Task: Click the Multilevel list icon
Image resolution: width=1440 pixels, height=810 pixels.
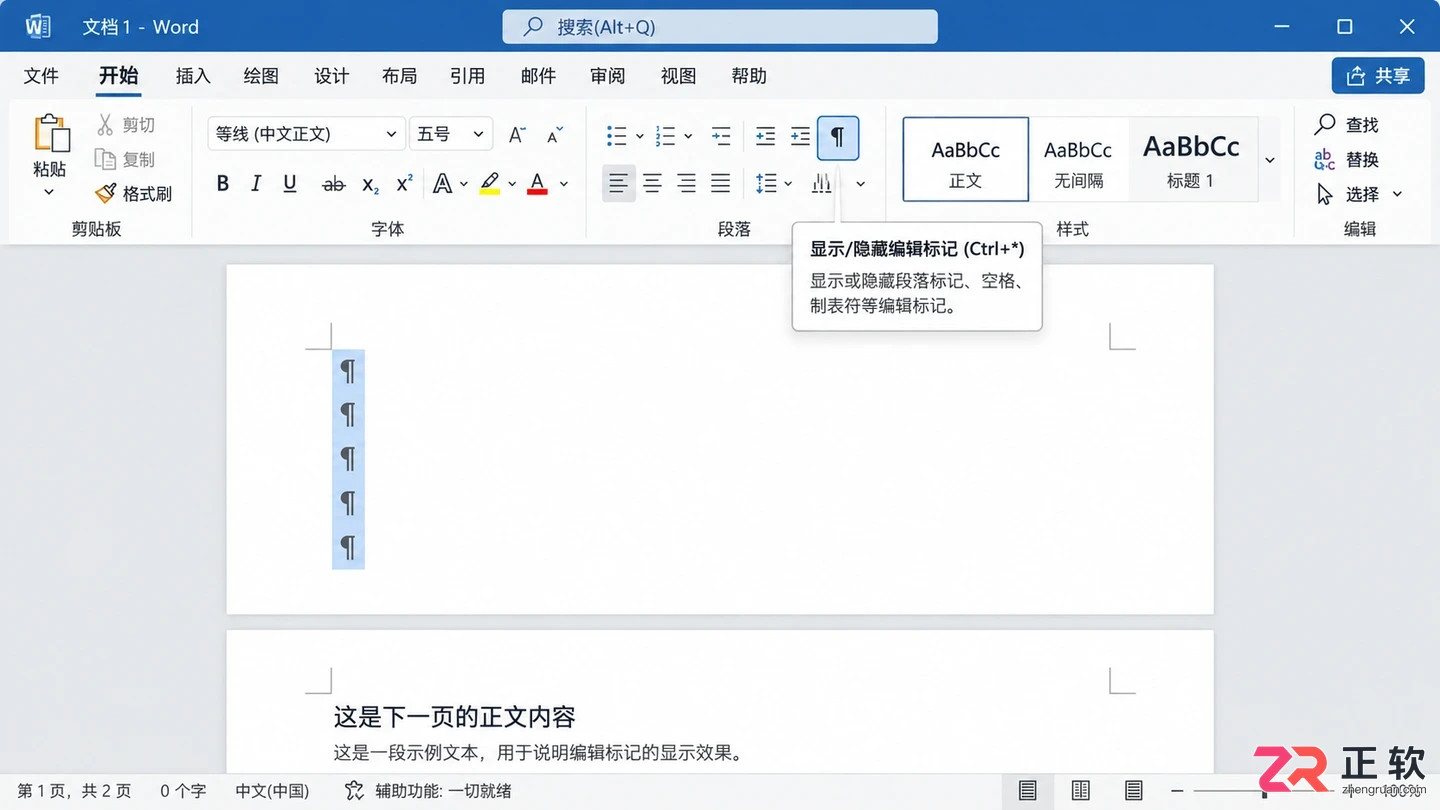Action: click(720, 136)
